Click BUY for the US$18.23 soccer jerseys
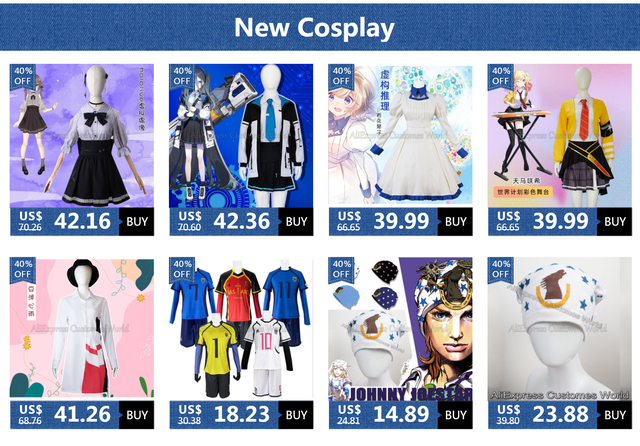 [296, 415]
